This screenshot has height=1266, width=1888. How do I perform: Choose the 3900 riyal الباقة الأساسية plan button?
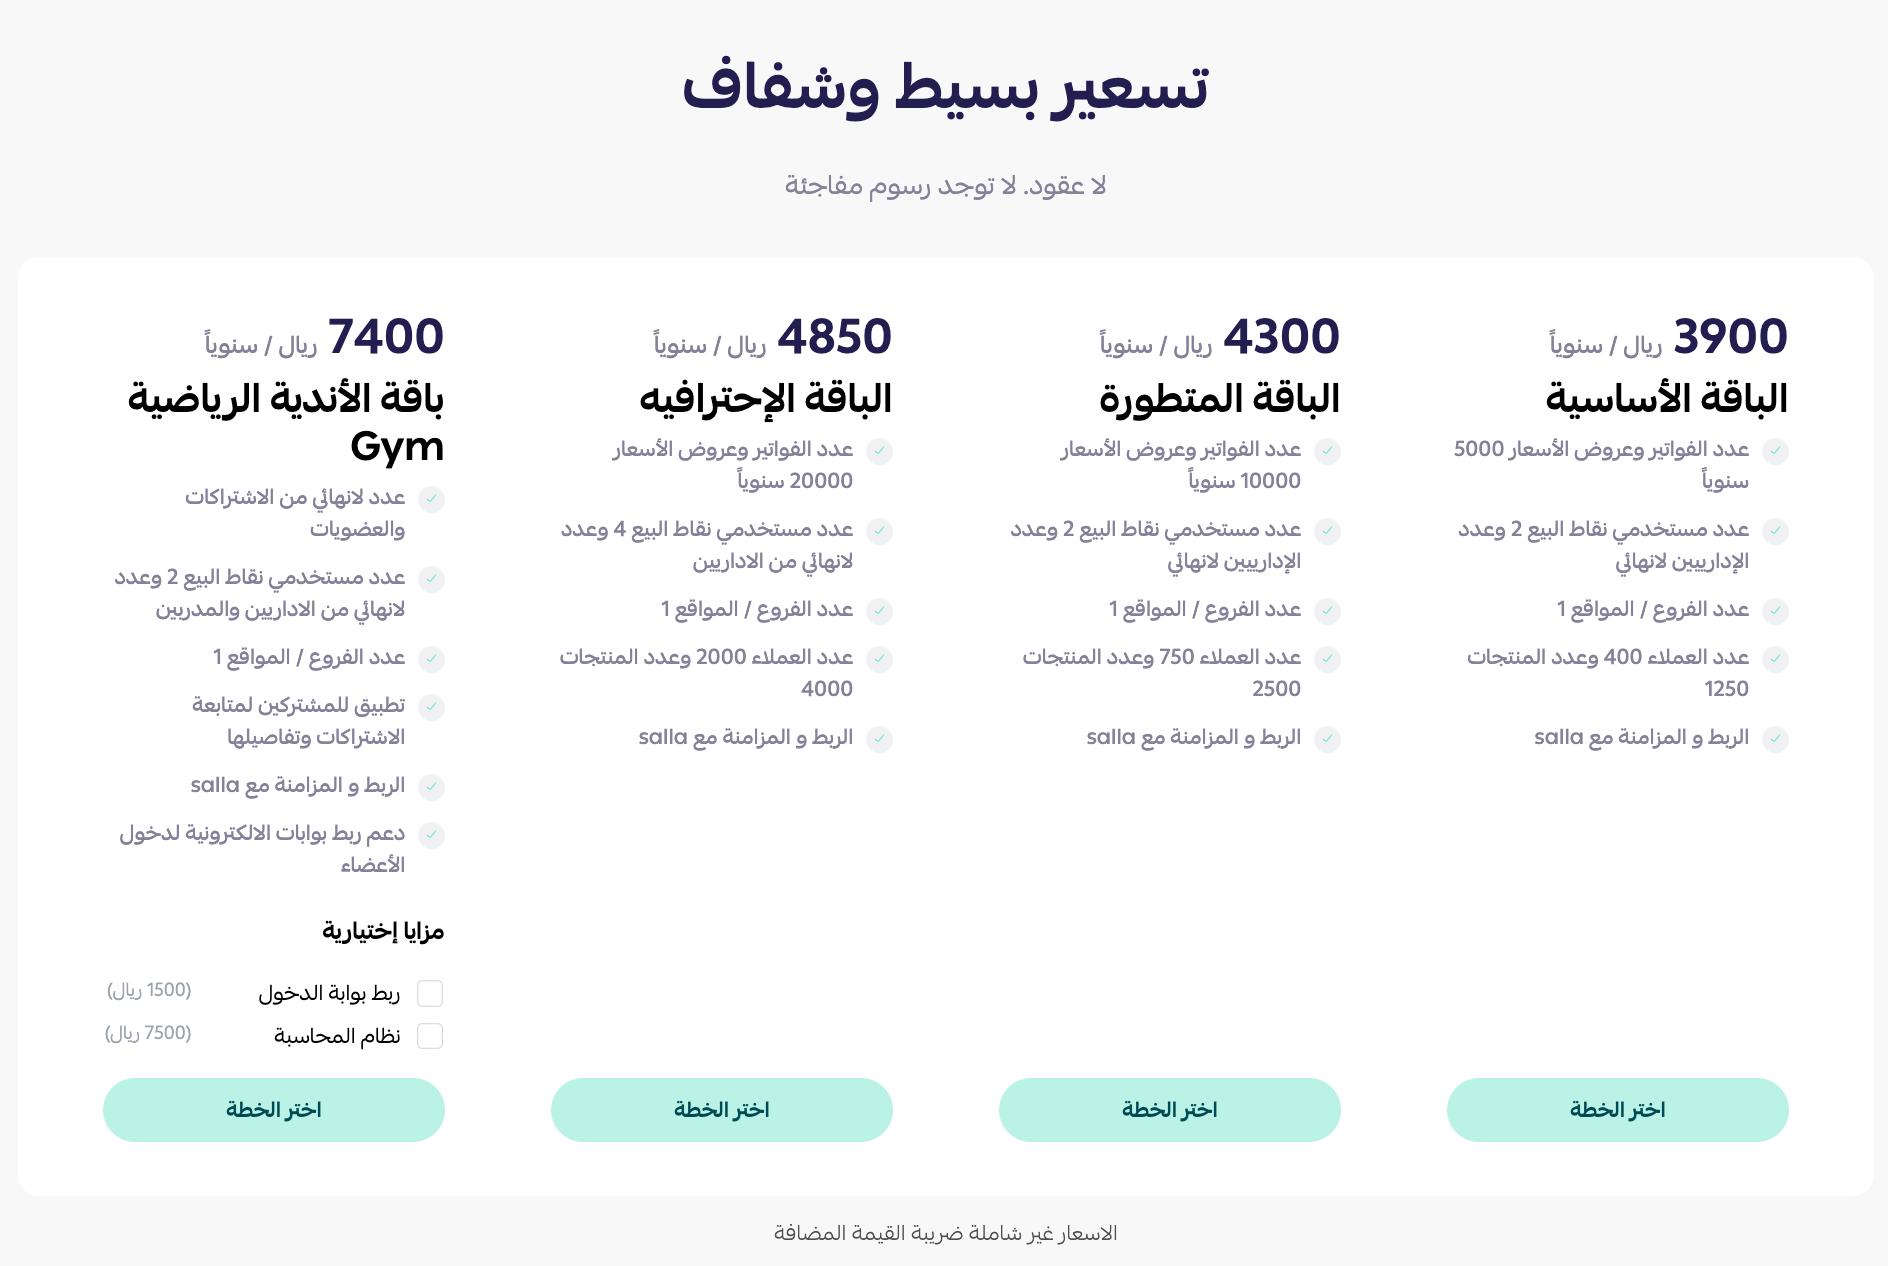click(1617, 1110)
